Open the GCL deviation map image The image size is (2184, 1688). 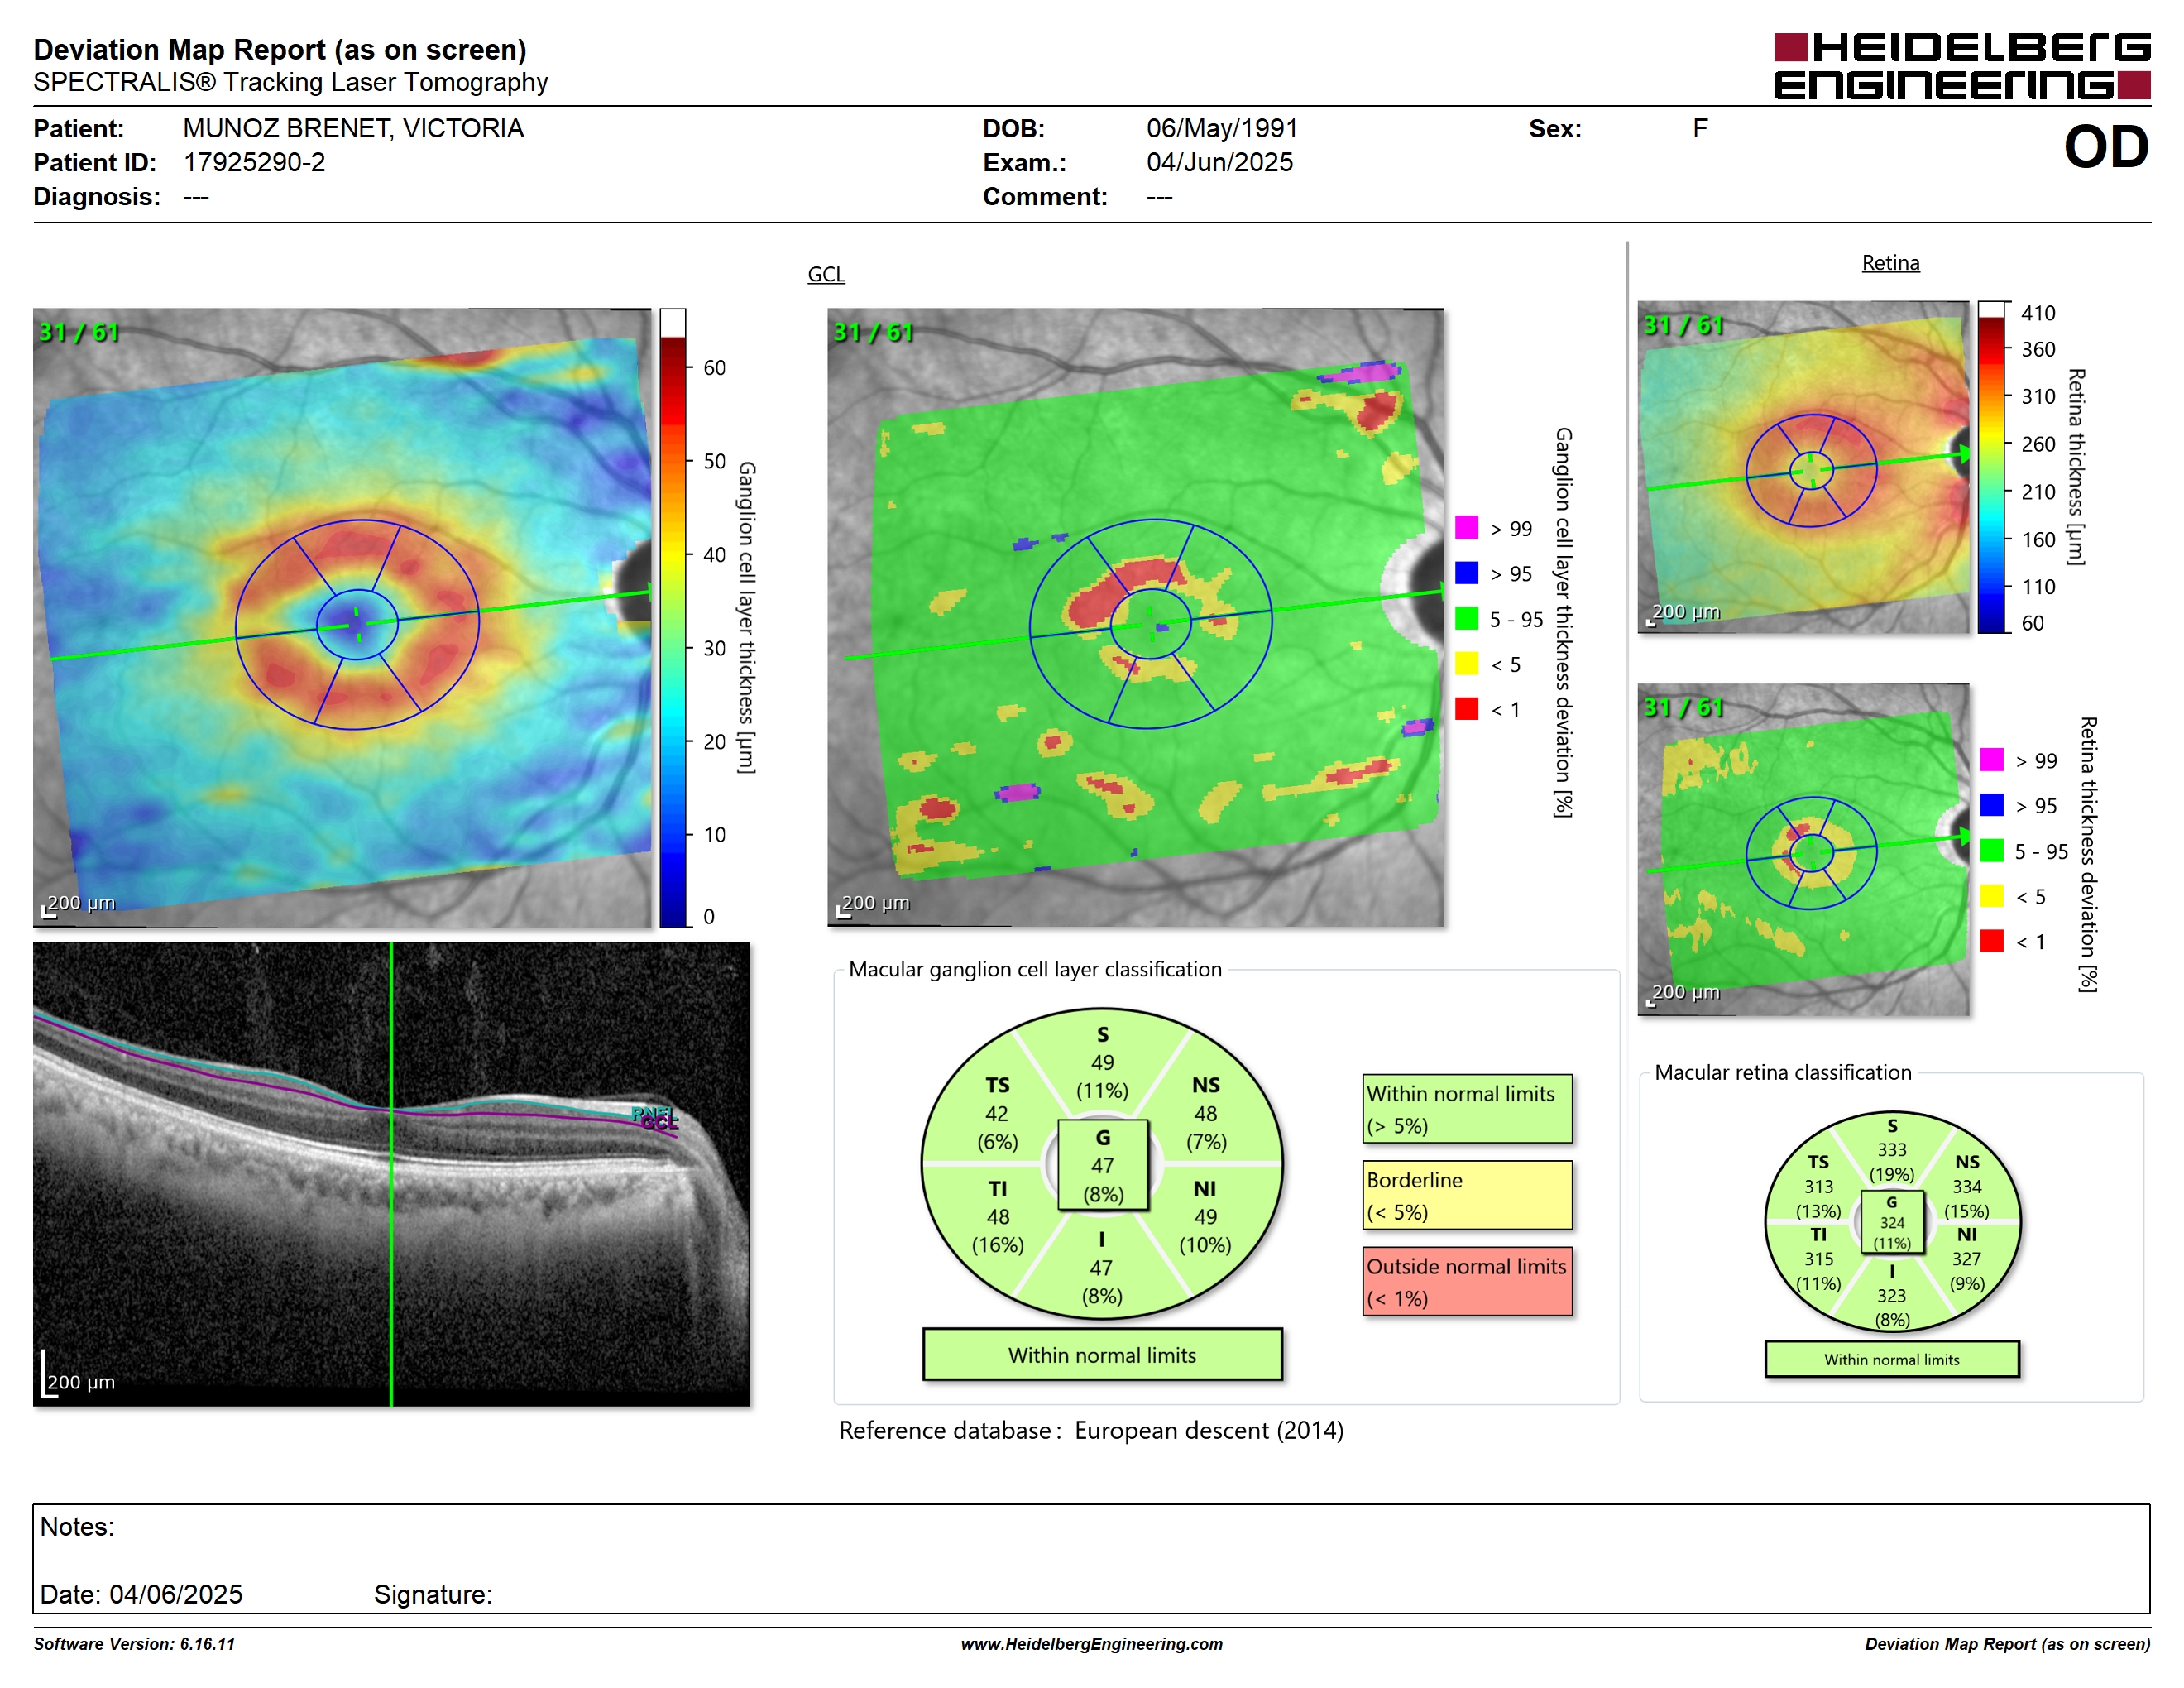pyautogui.click(x=1135, y=617)
